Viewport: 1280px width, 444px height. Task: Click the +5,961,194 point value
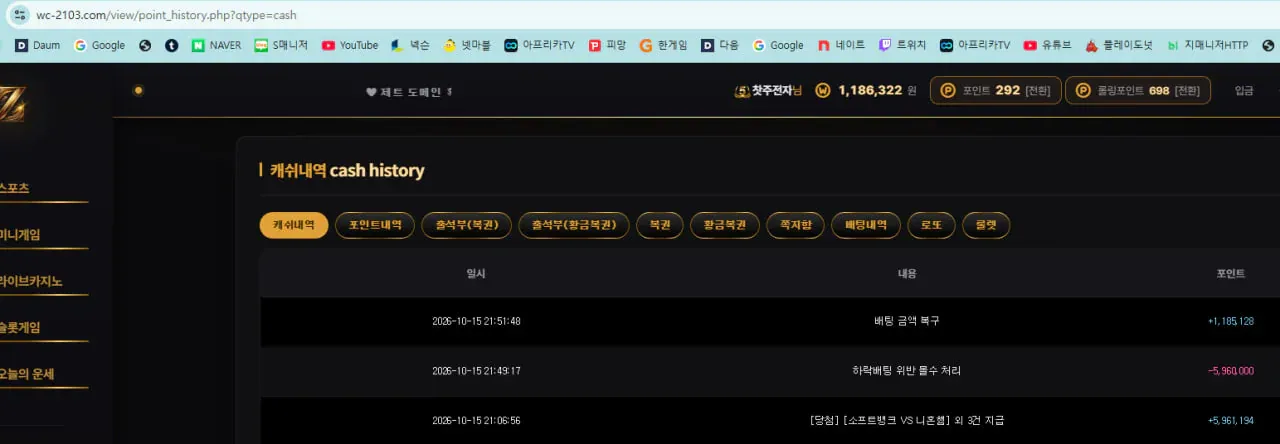(x=1230, y=420)
